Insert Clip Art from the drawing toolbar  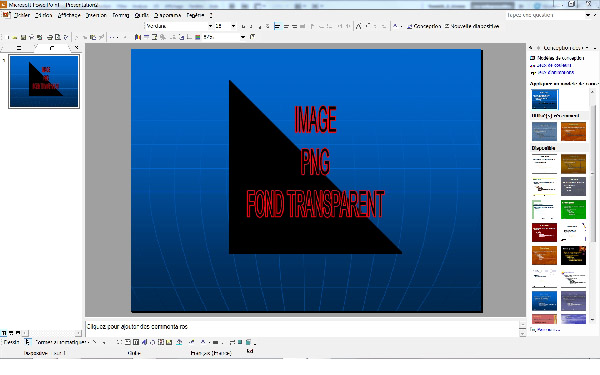[161, 342]
